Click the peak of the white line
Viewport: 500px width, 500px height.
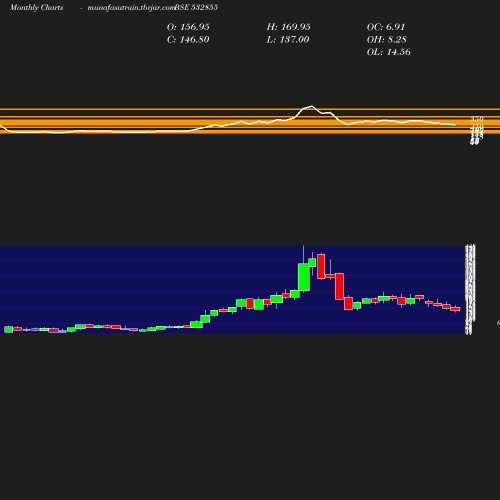tap(312, 106)
